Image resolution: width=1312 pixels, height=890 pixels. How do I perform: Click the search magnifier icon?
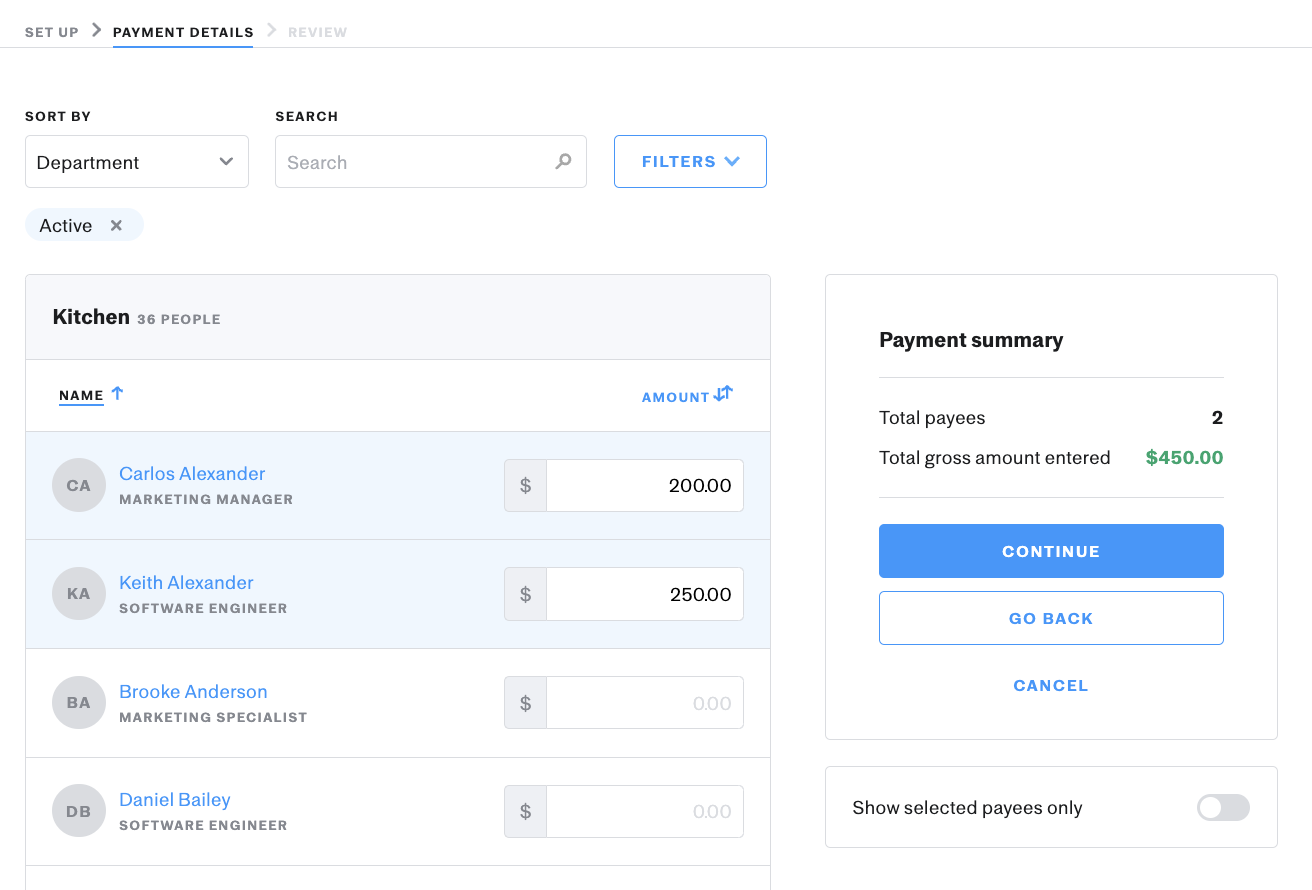pos(564,161)
